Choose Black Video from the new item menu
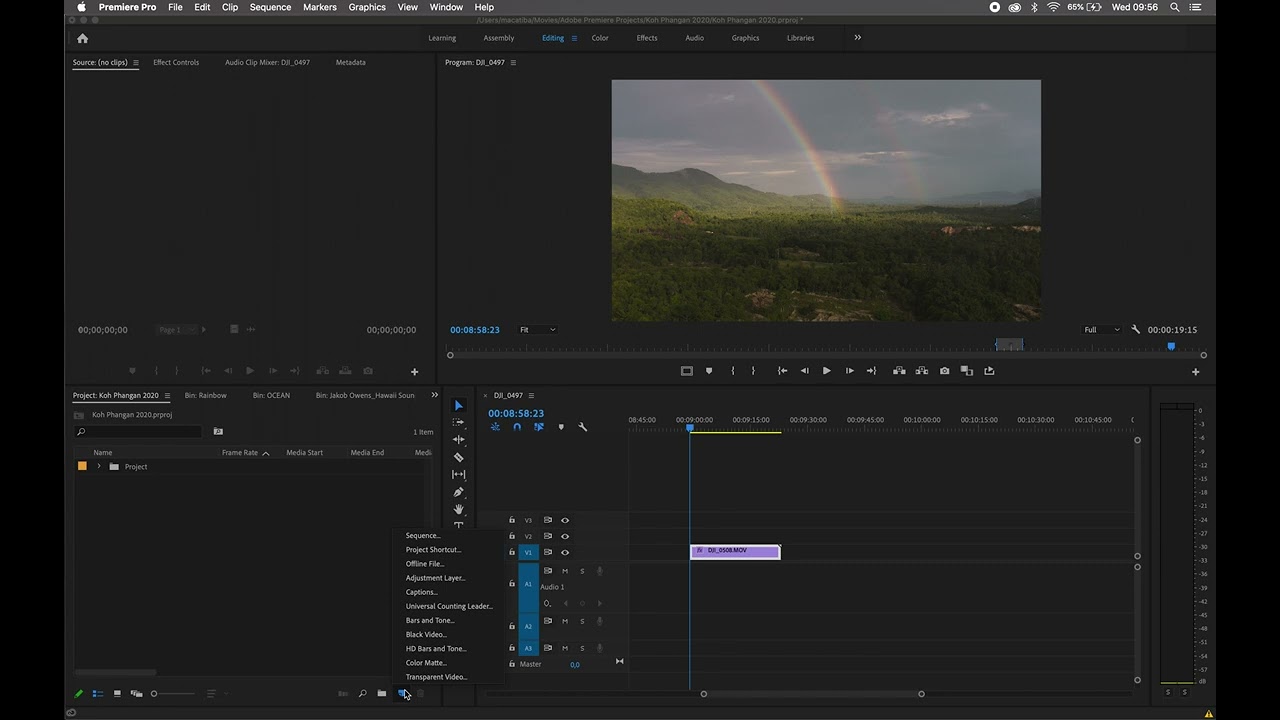The height and width of the screenshot is (720, 1280). coord(425,634)
